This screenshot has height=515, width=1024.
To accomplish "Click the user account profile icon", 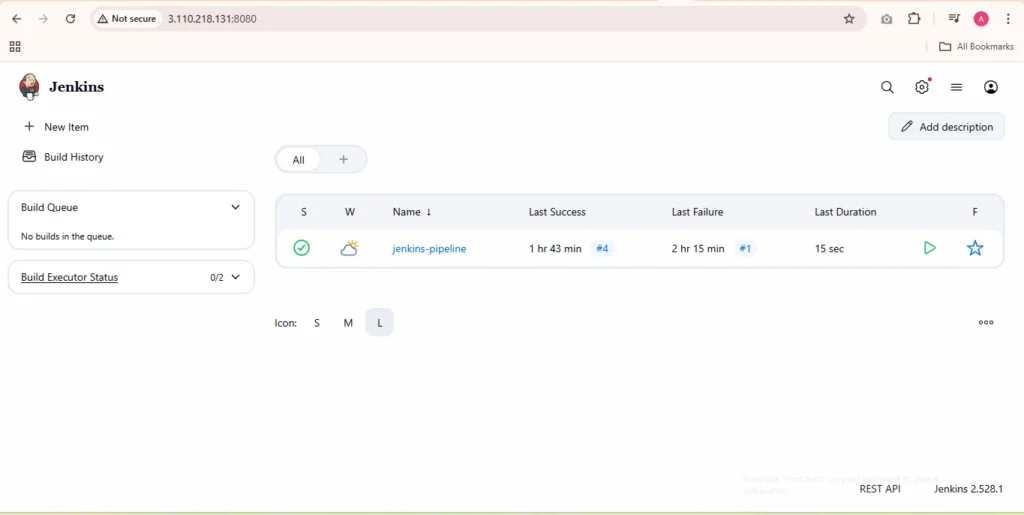I will (990, 87).
